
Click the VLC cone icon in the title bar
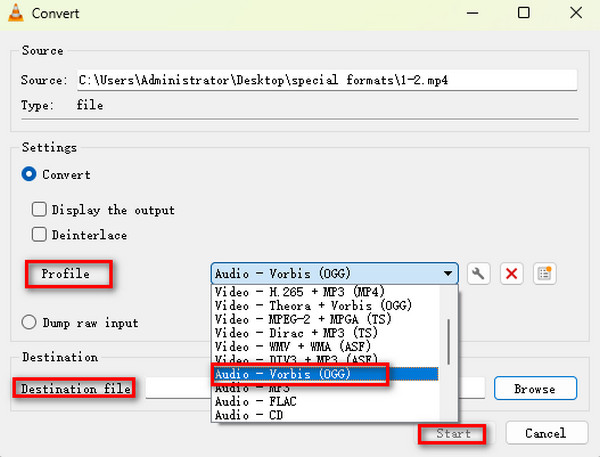coord(16,13)
